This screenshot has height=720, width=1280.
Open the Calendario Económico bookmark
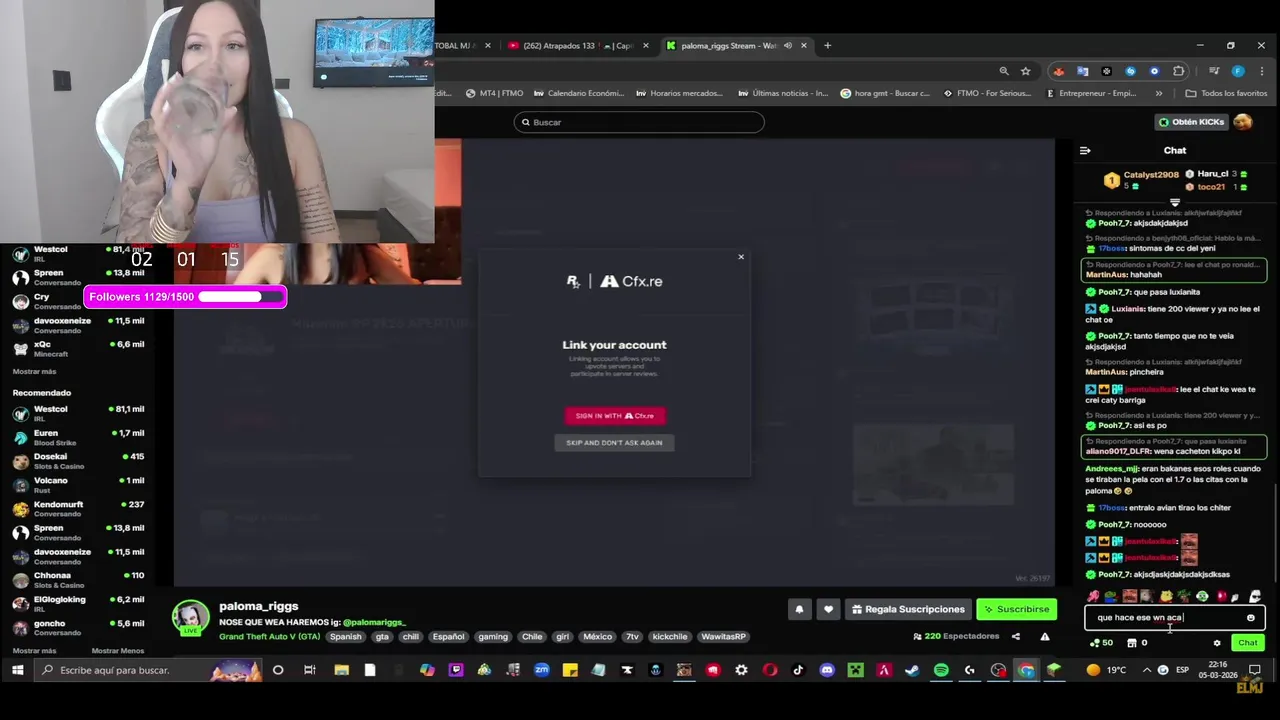pyautogui.click(x=579, y=93)
